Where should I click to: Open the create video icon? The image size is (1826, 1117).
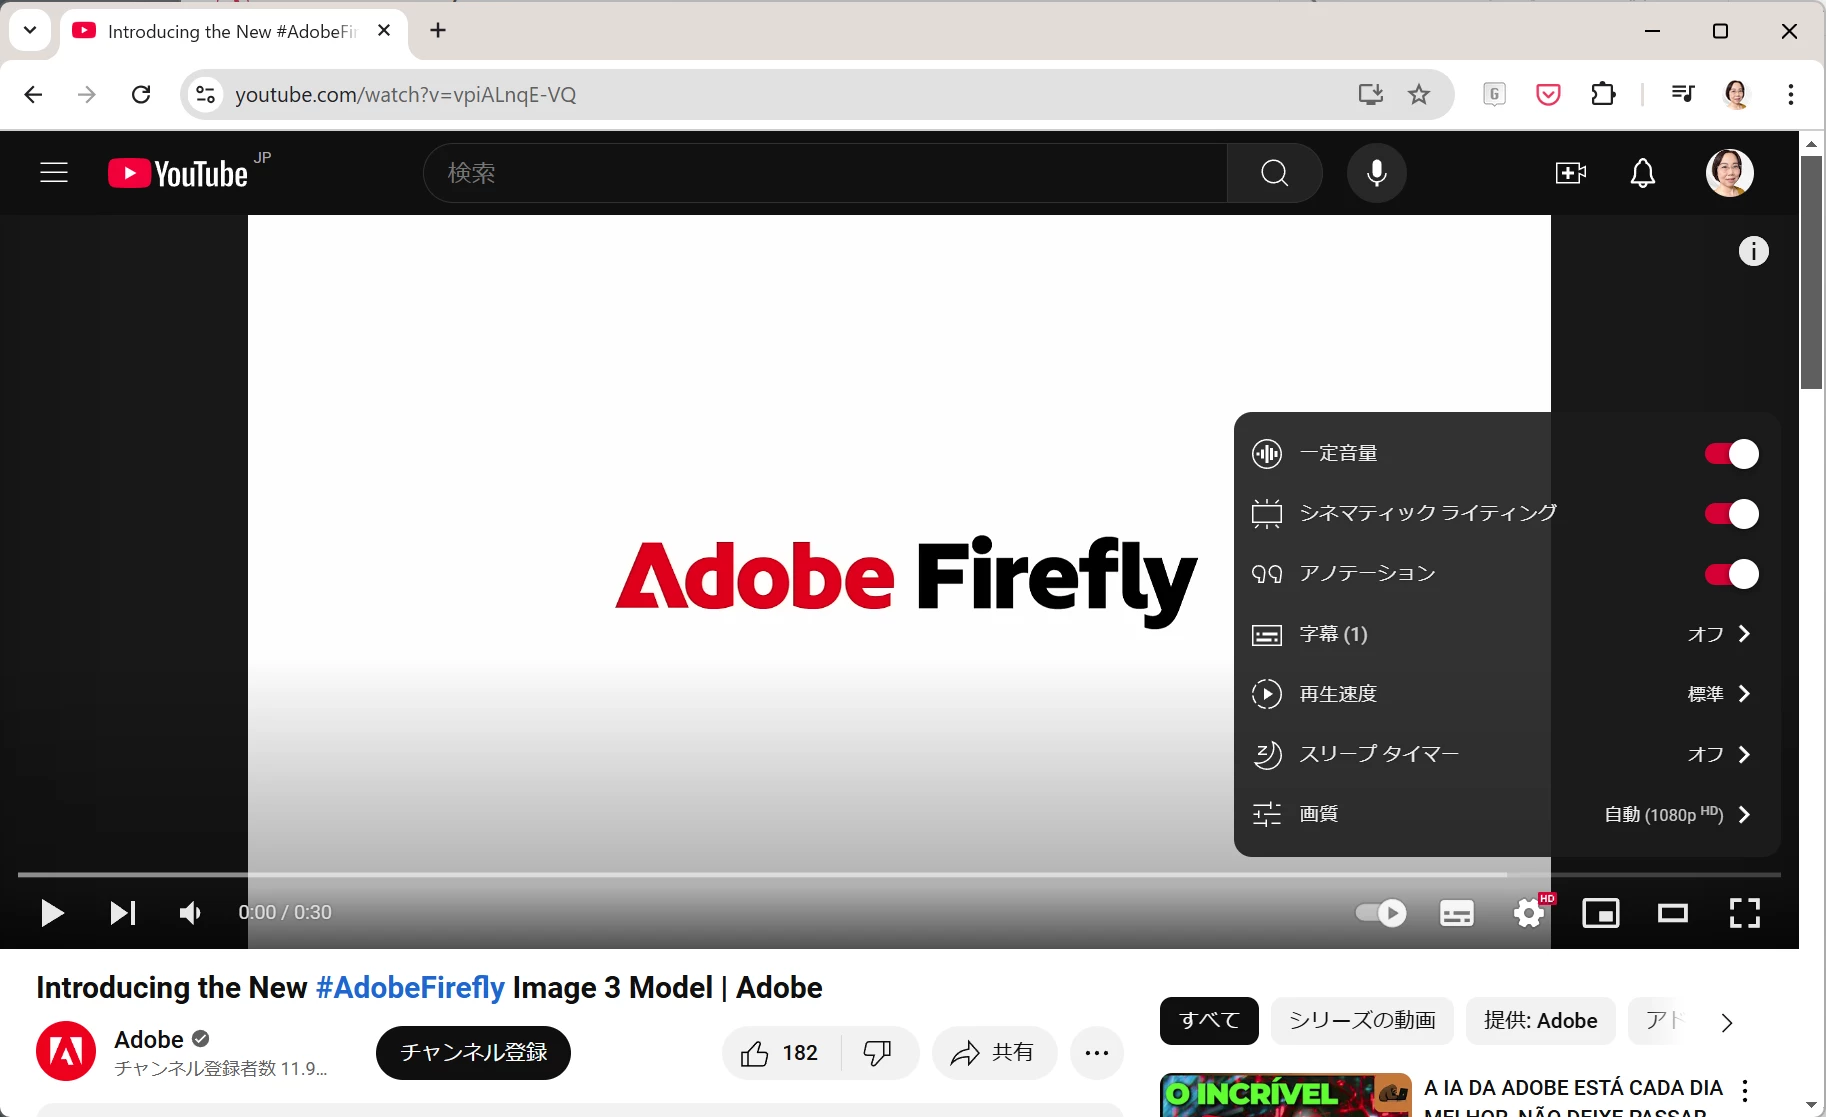click(1571, 173)
